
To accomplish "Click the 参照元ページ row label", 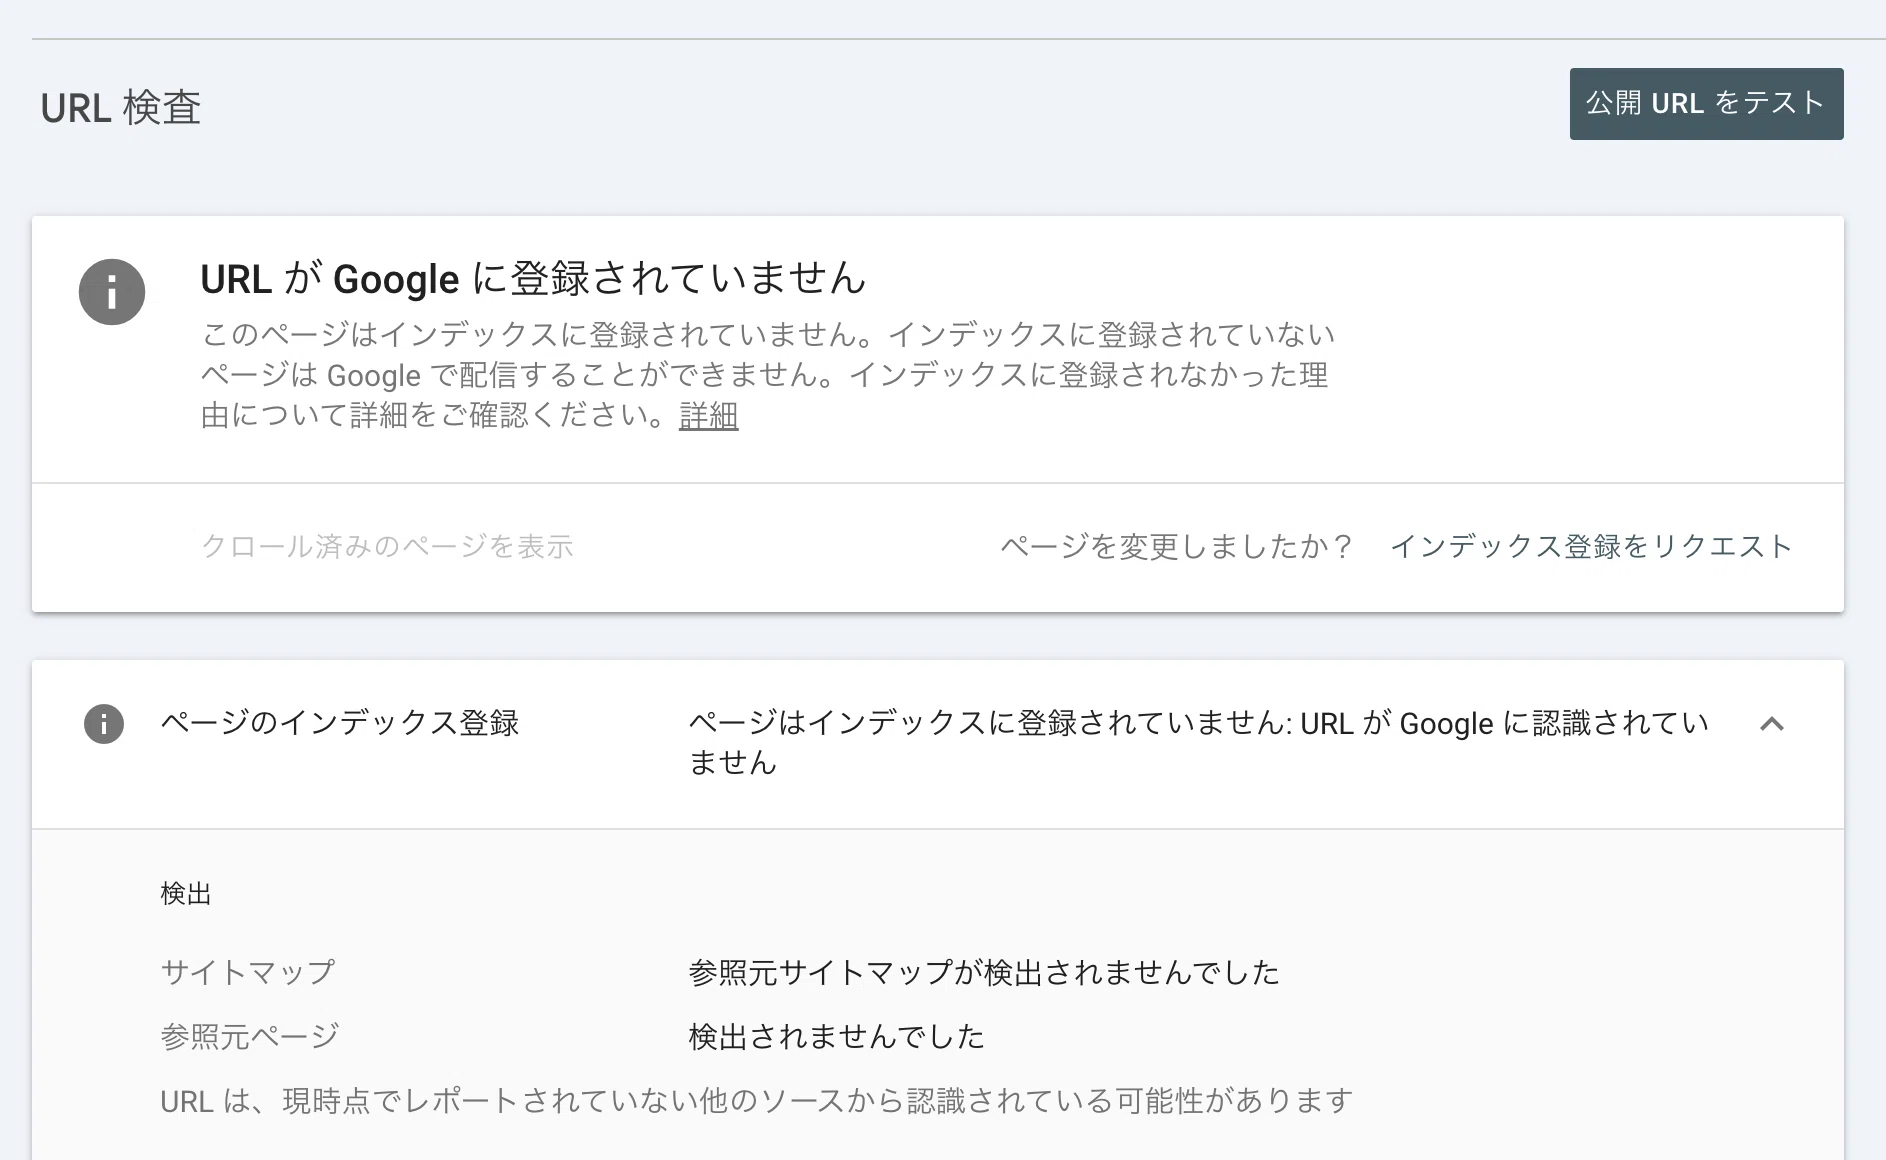I will tap(250, 1036).
